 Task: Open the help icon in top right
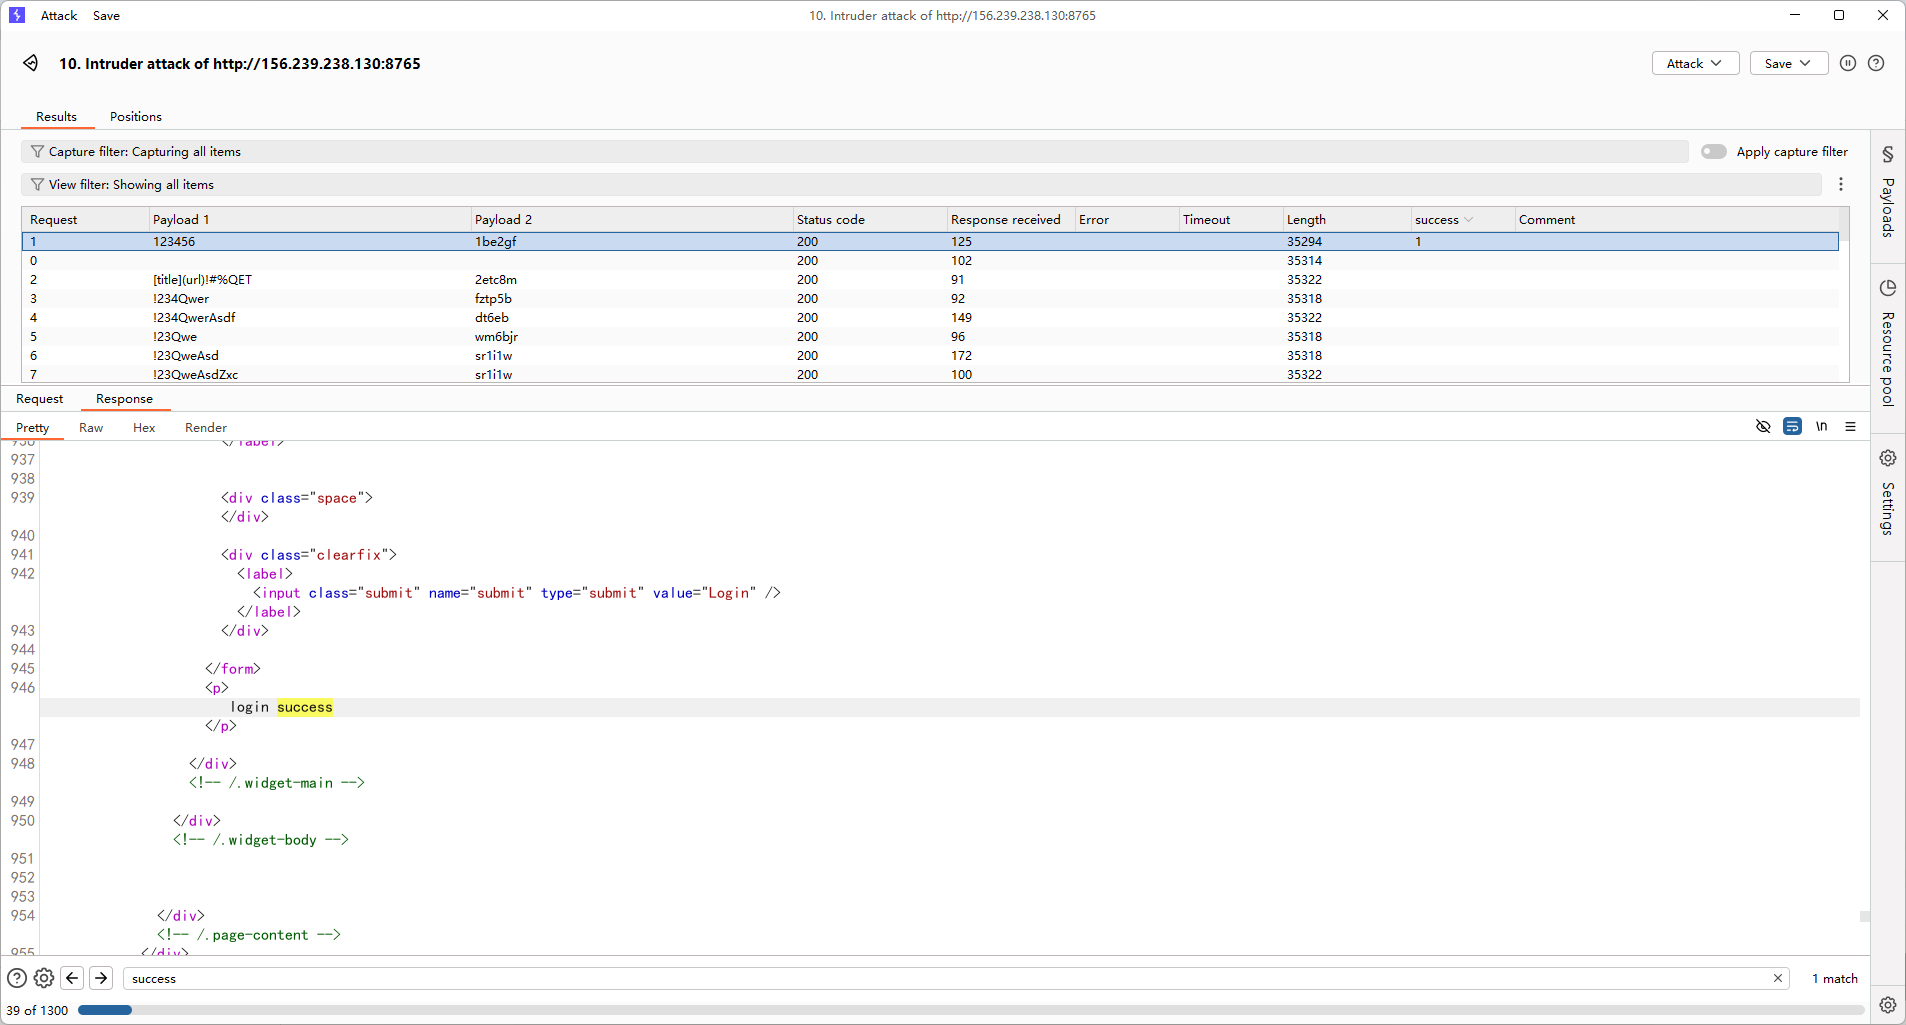click(1876, 63)
